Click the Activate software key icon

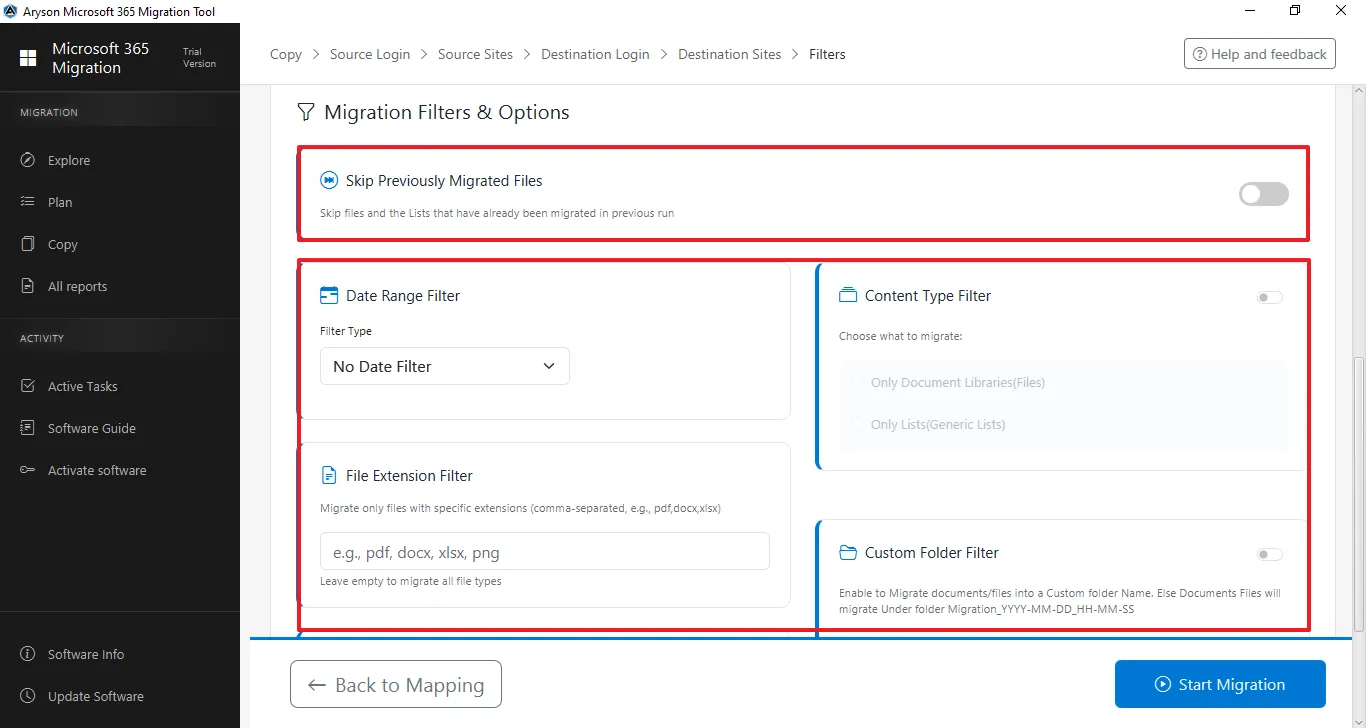click(28, 470)
